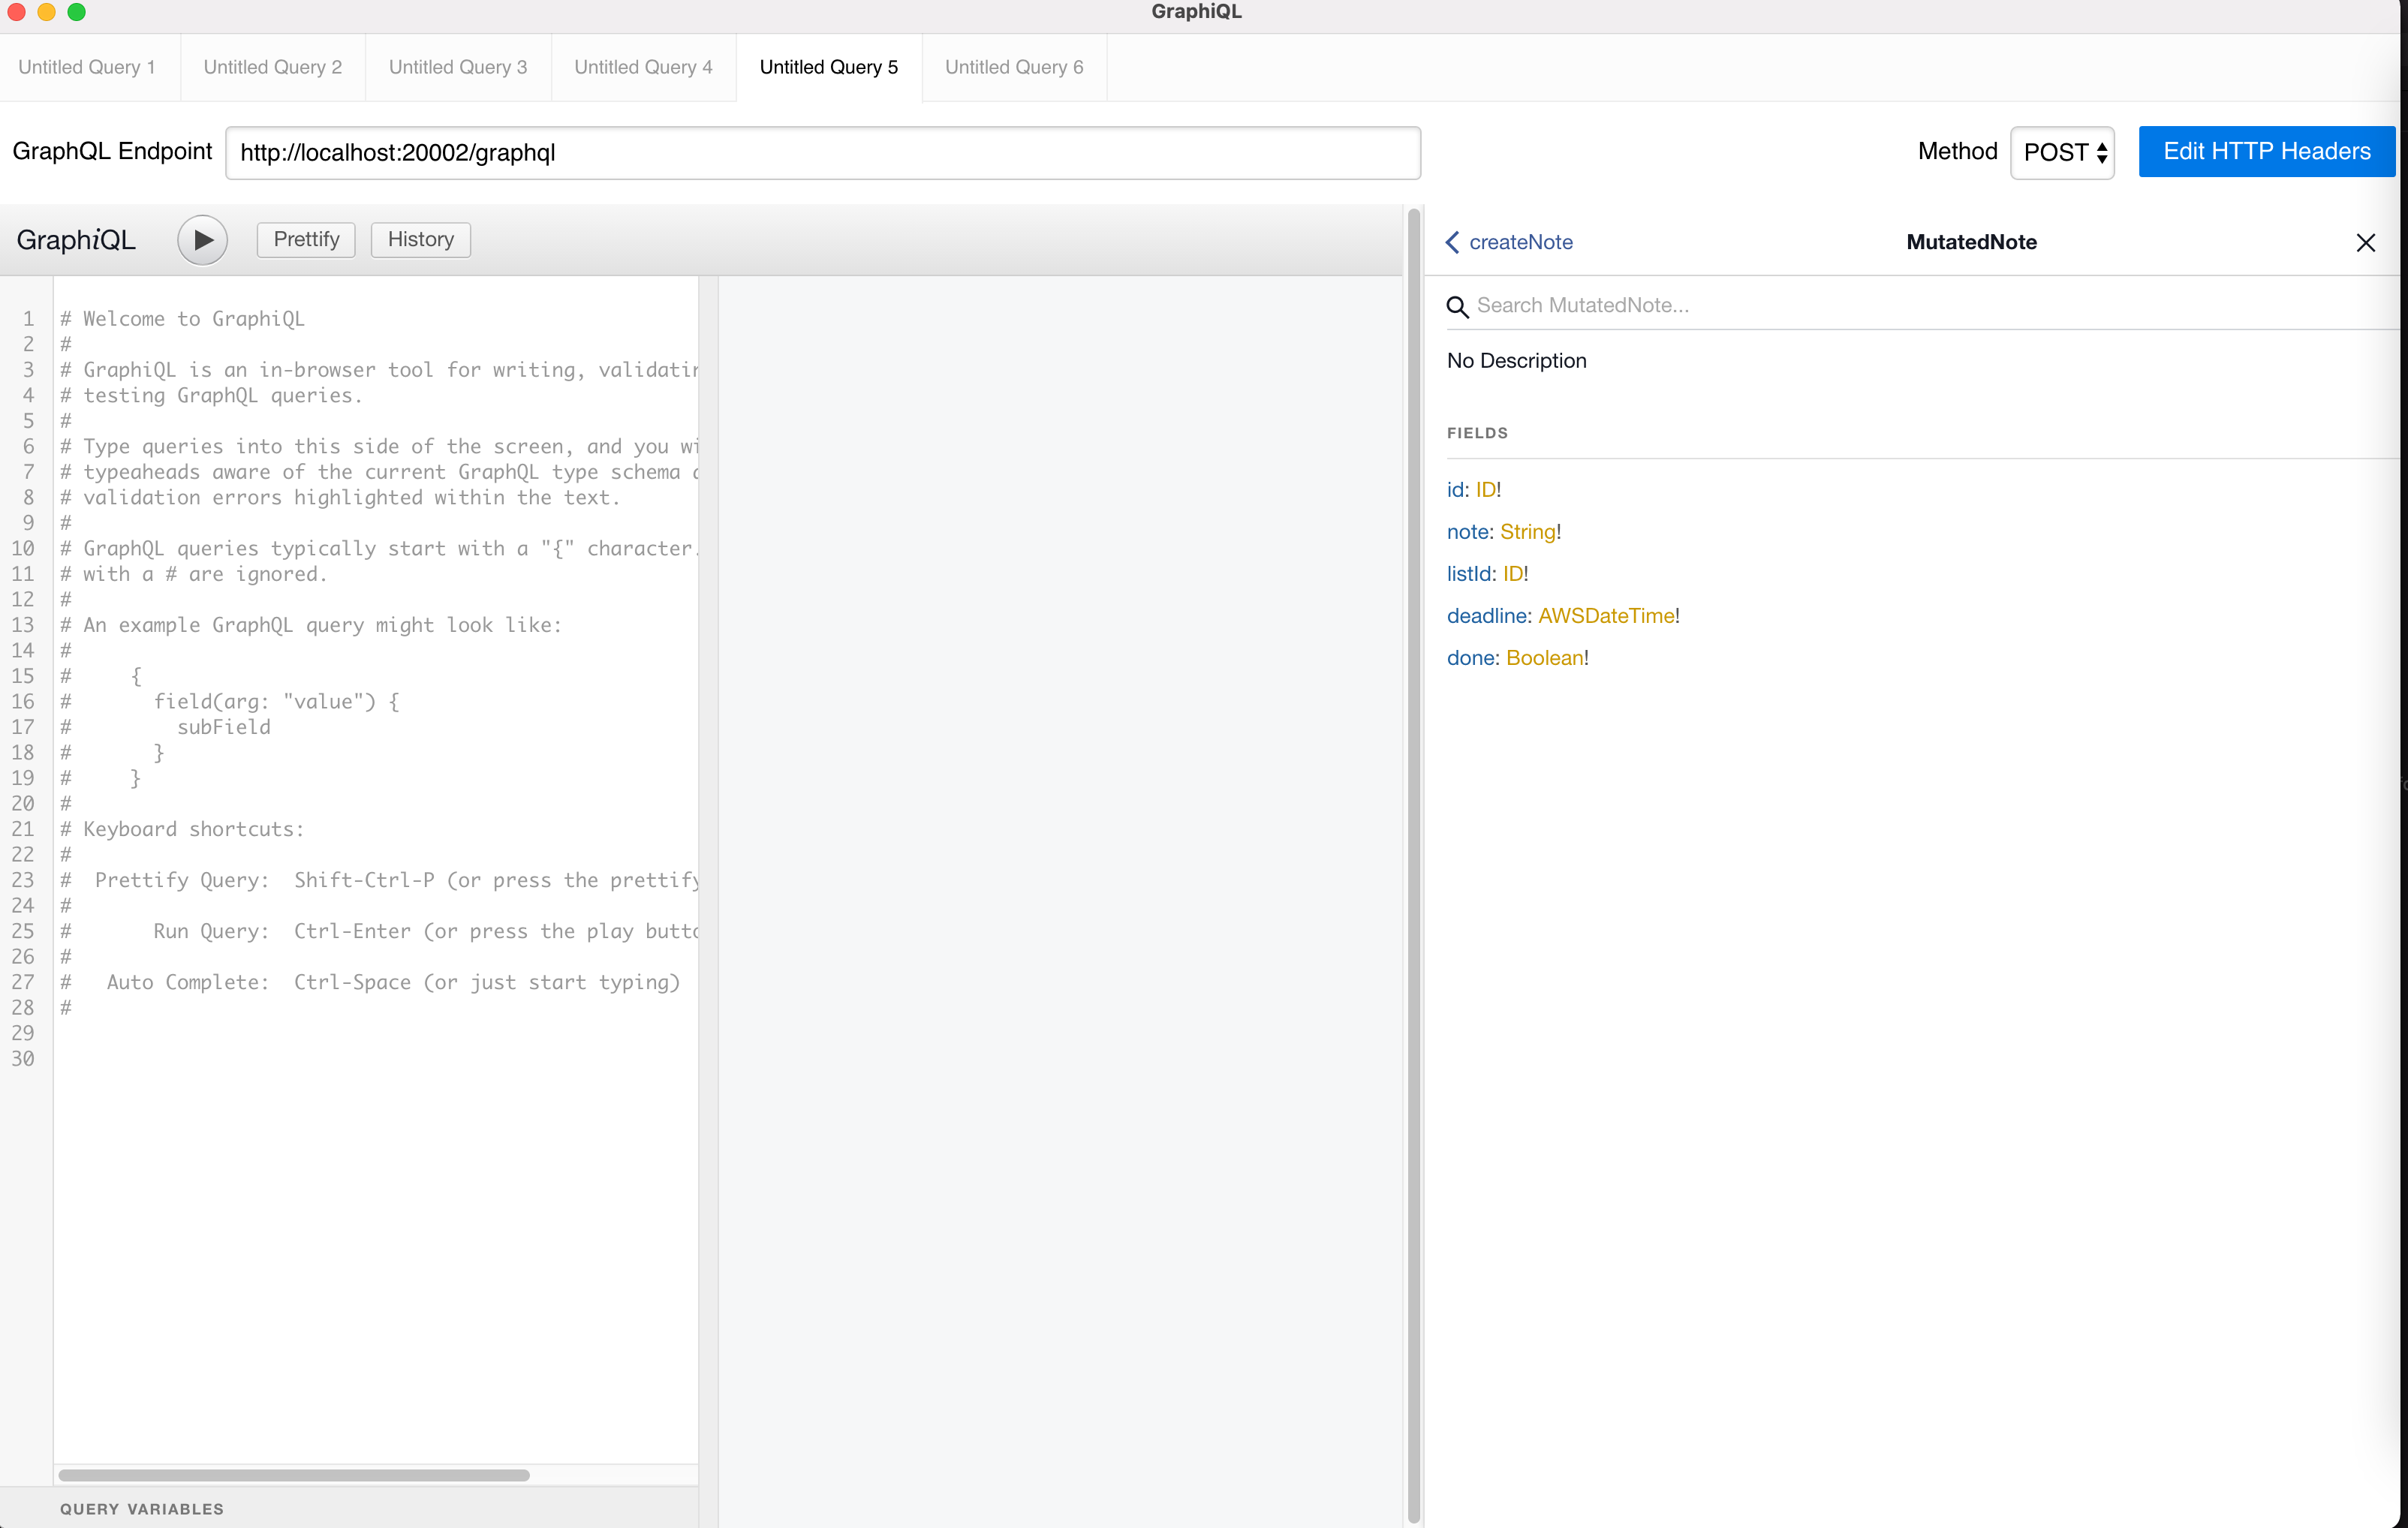
Task: Click the editor horizontal scrollbar
Action: tap(293, 1475)
